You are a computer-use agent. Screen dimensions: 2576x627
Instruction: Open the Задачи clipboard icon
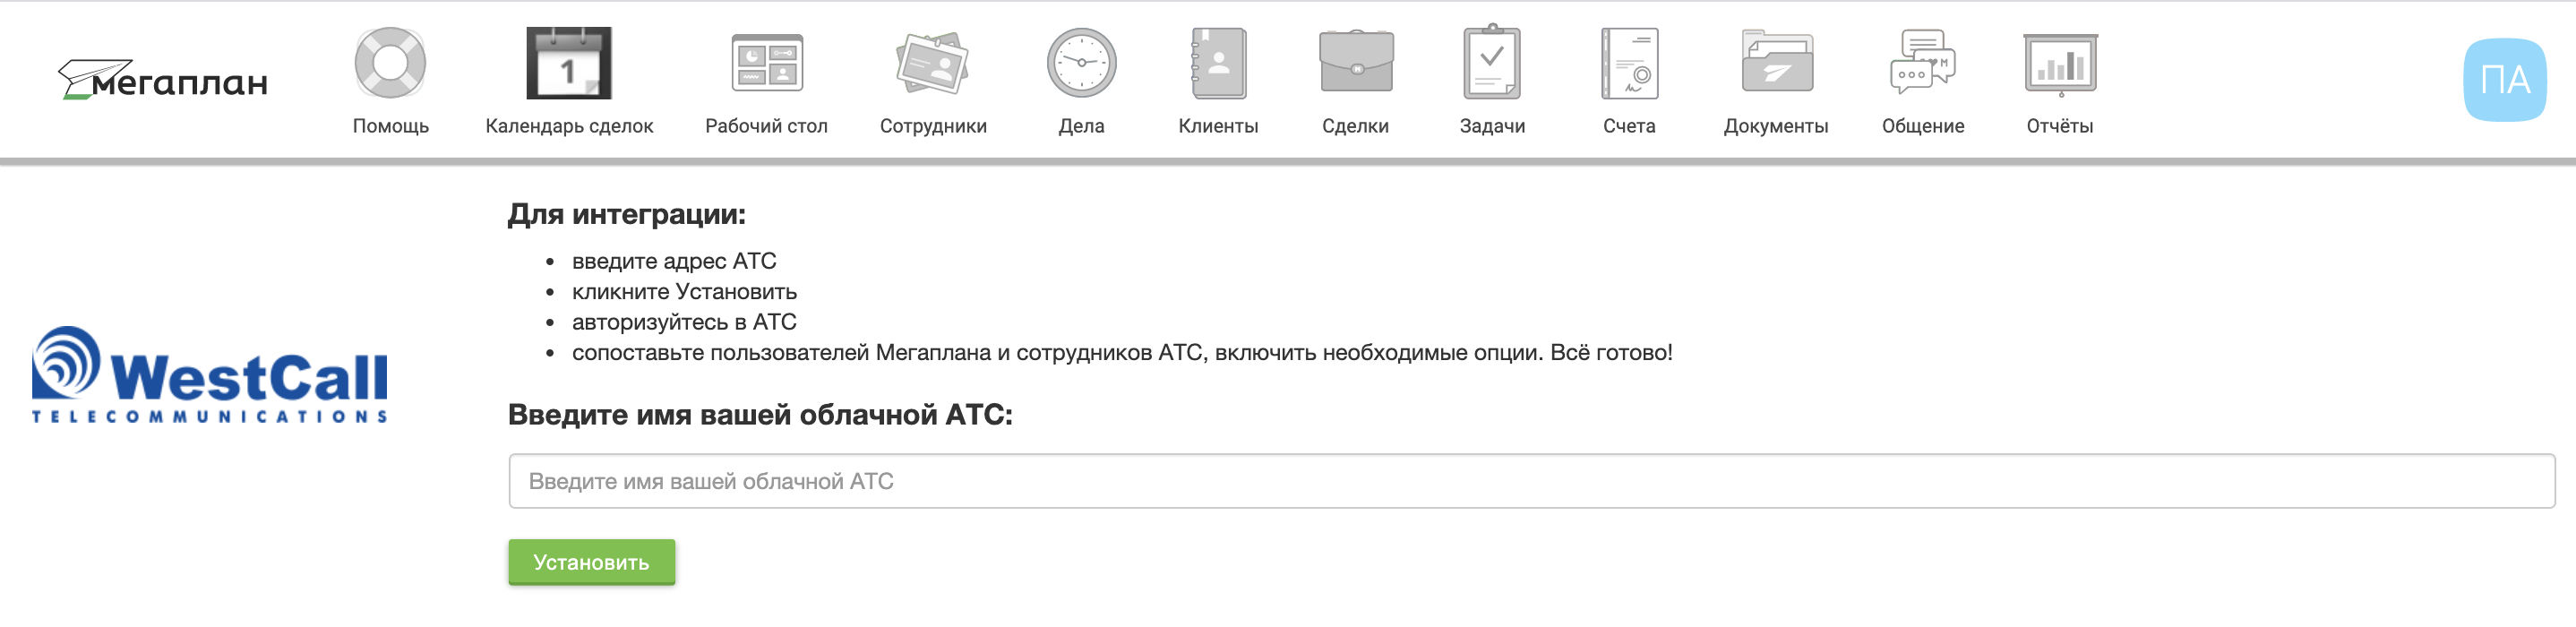point(1492,62)
